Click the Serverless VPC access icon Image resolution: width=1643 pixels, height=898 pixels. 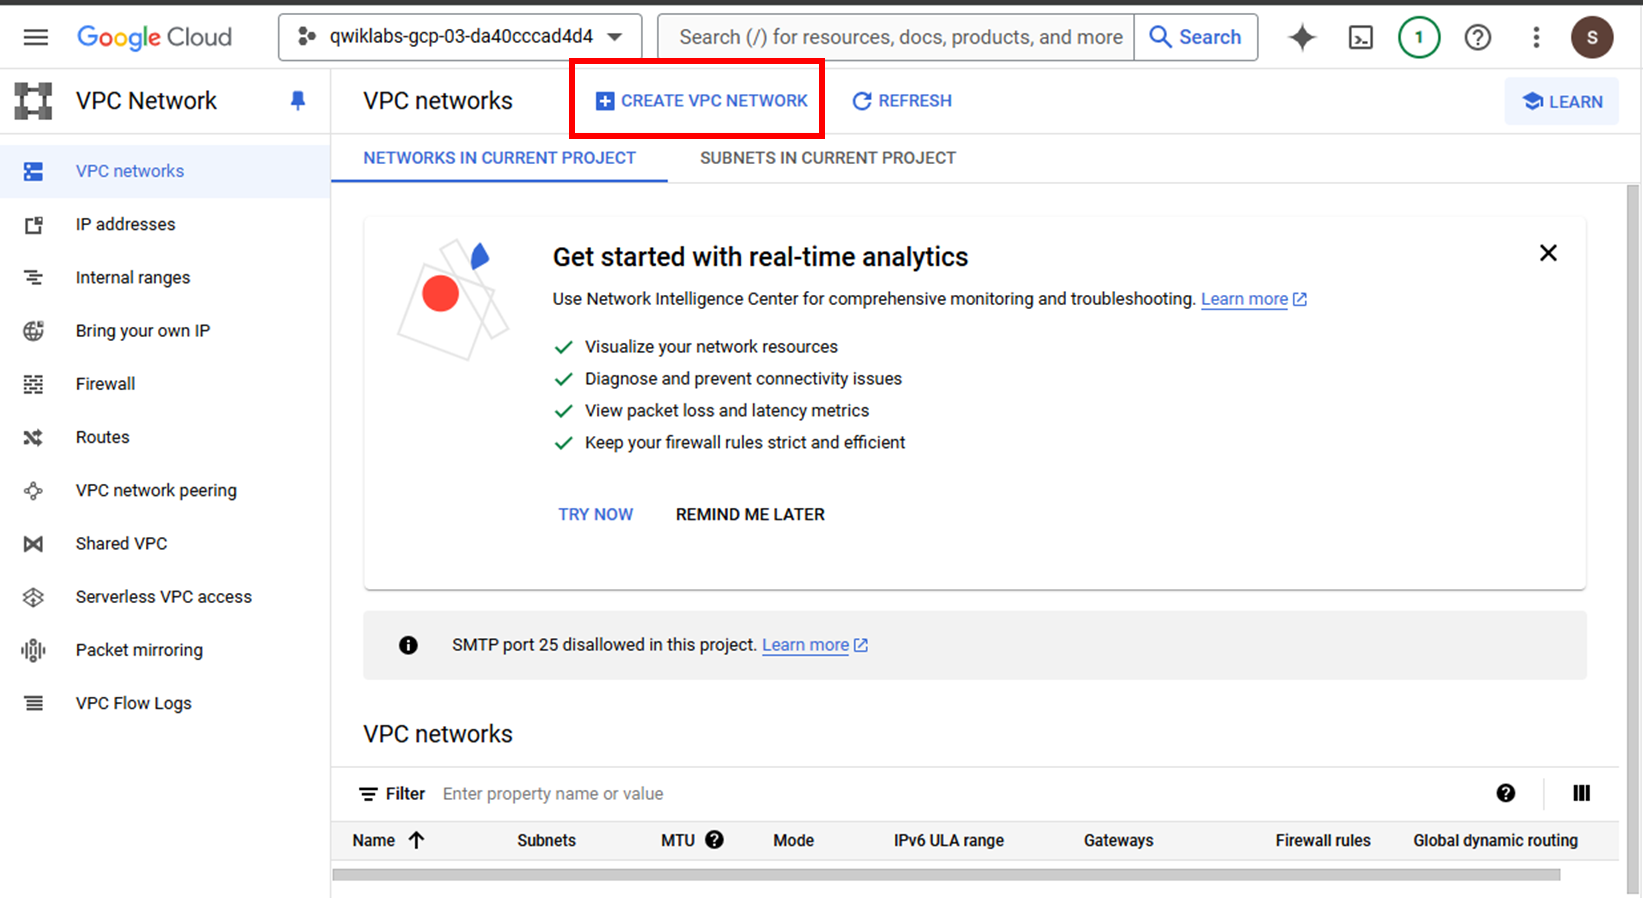pos(33,597)
